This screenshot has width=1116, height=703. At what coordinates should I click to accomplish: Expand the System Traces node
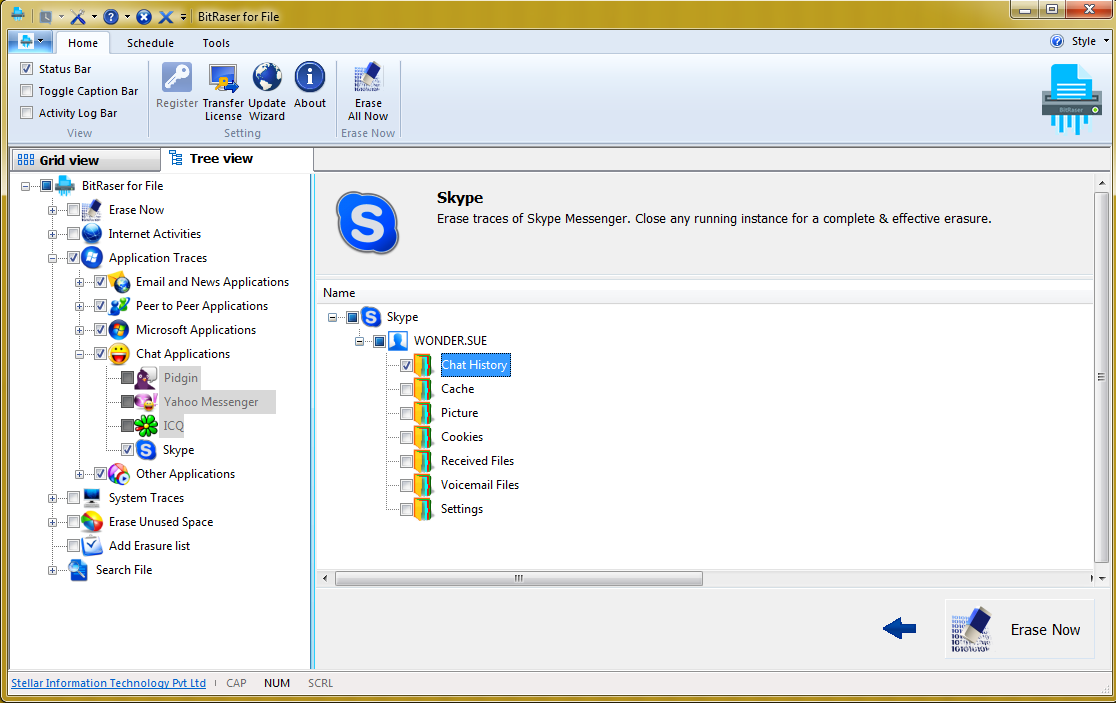point(53,498)
